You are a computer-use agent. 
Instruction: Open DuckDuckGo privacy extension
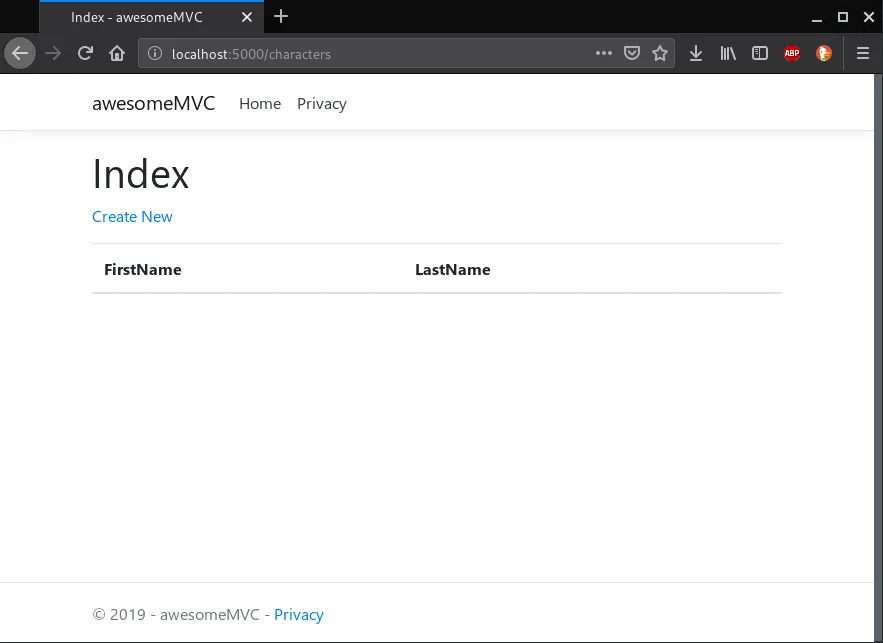point(824,53)
